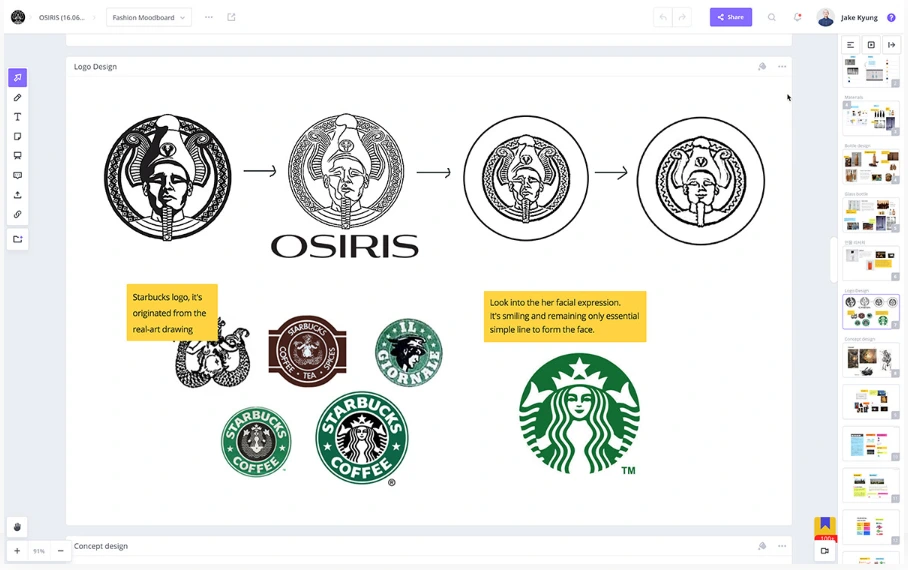Select the brown Starbucks Coffee Tea Spices logo
The image size is (908, 570).
[307, 351]
